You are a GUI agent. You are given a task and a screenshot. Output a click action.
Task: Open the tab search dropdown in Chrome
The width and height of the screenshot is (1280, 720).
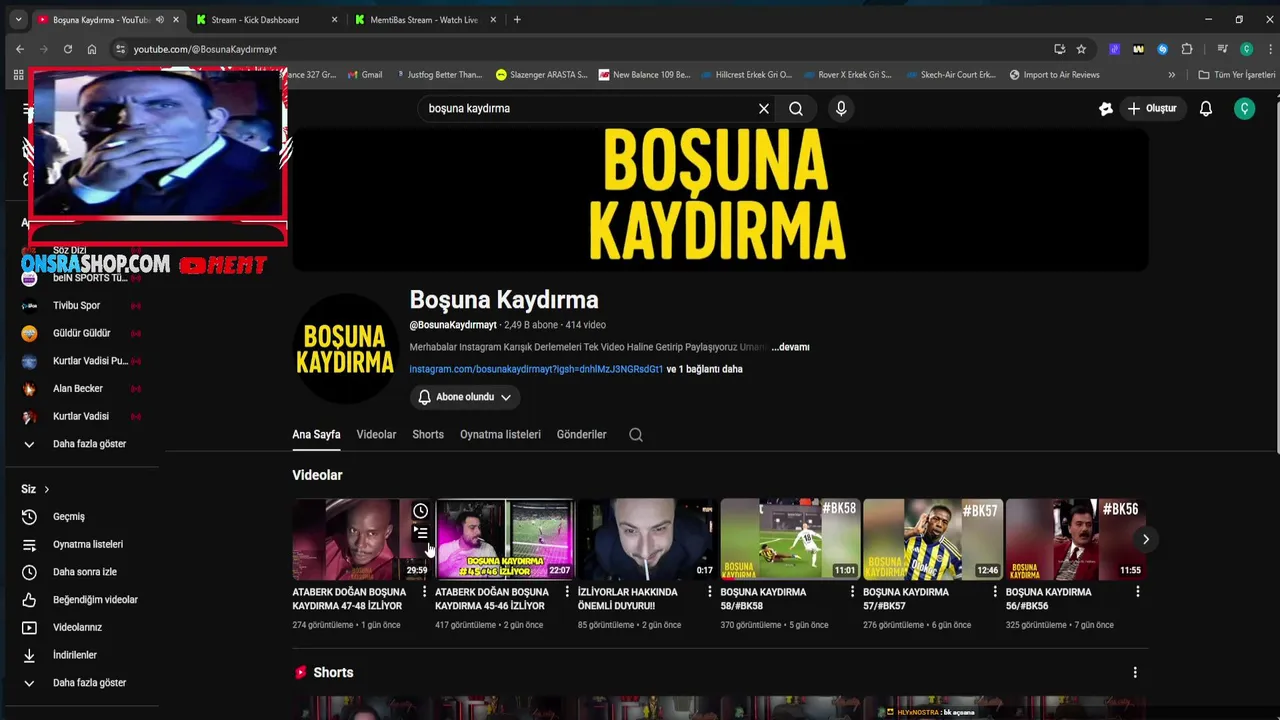(x=18, y=19)
